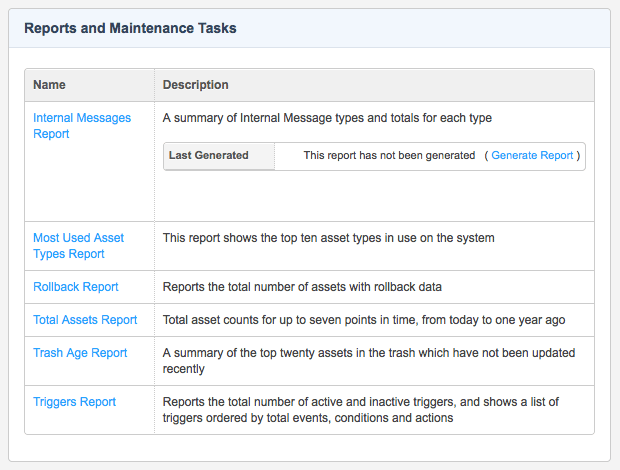This screenshot has width=620, height=470.
Task: Click description 'Reports the total number of active and inactive triggers'
Action: click(x=361, y=410)
